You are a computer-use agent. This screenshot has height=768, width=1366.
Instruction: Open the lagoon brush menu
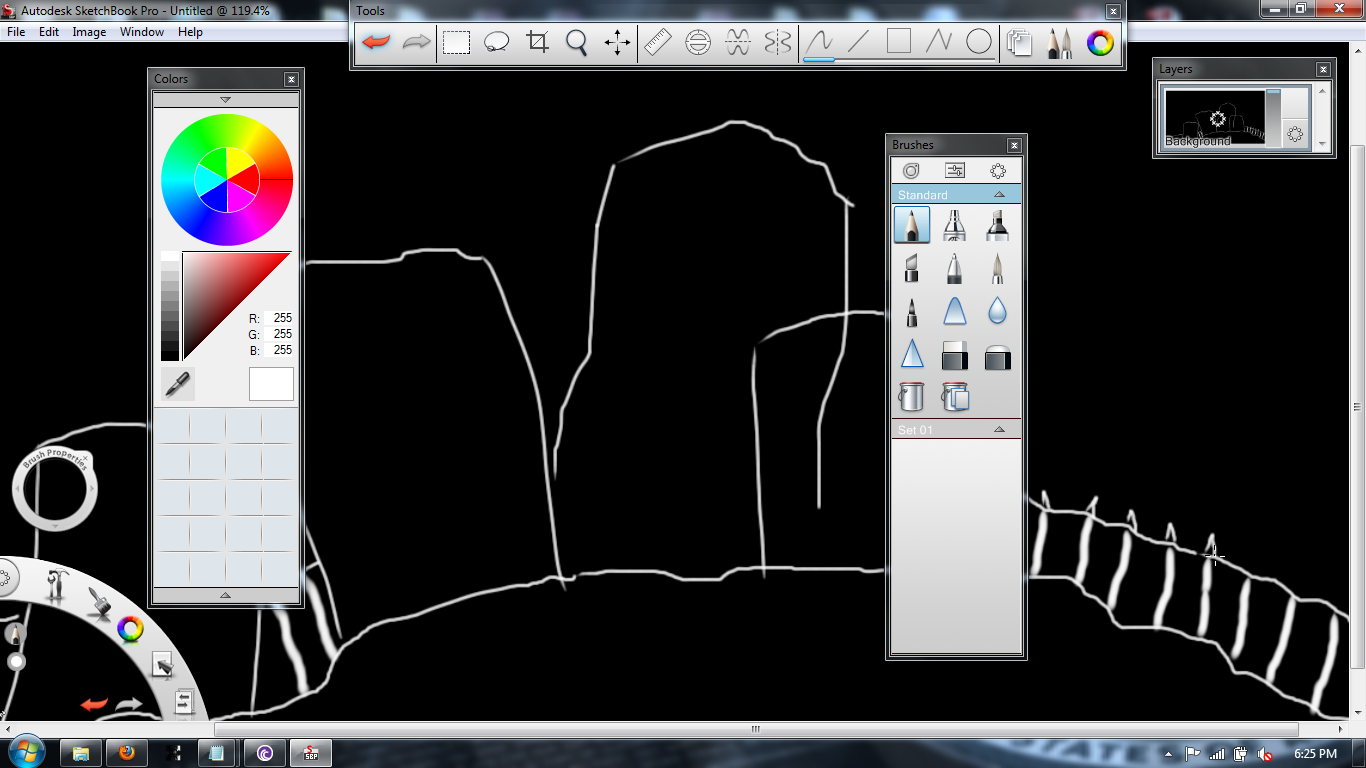99,600
